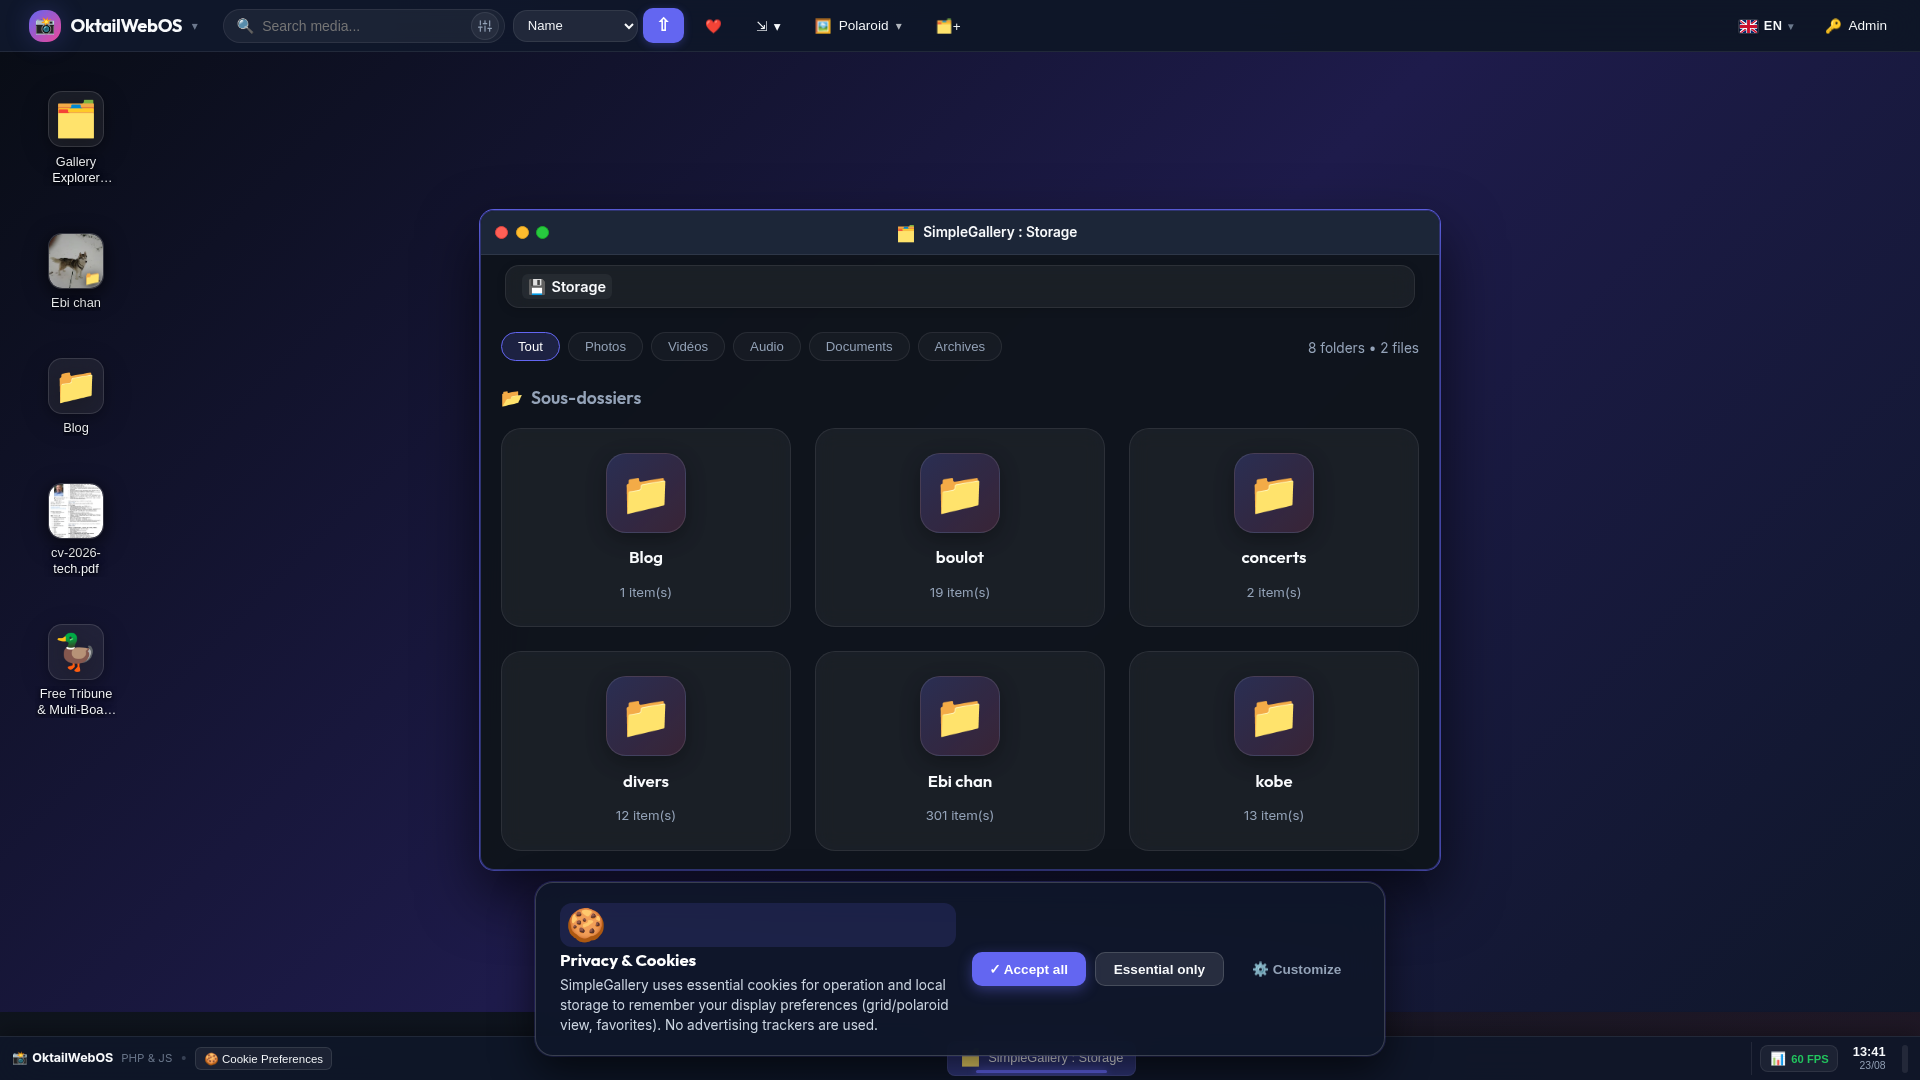The width and height of the screenshot is (1920, 1080).
Task: Switch to Photos filter tab
Action: (x=605, y=347)
